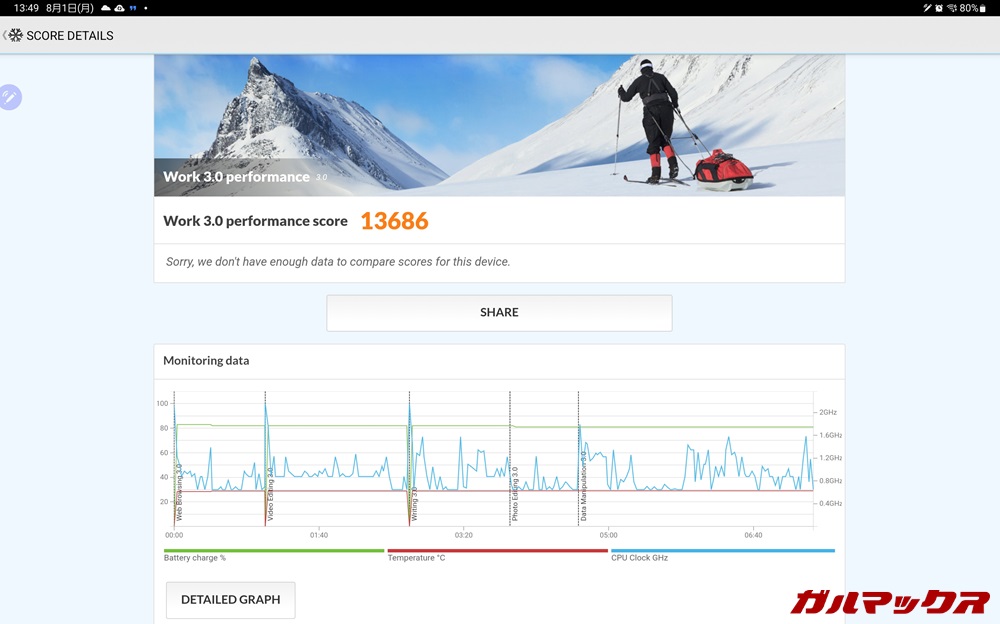
Task: Tap the alarm clock status icon
Action: 939,8
